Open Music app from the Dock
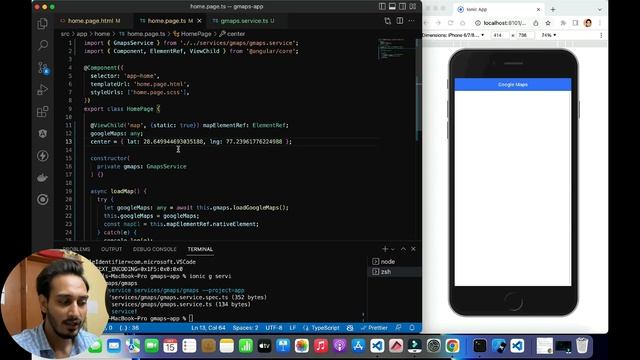 (x=321, y=346)
